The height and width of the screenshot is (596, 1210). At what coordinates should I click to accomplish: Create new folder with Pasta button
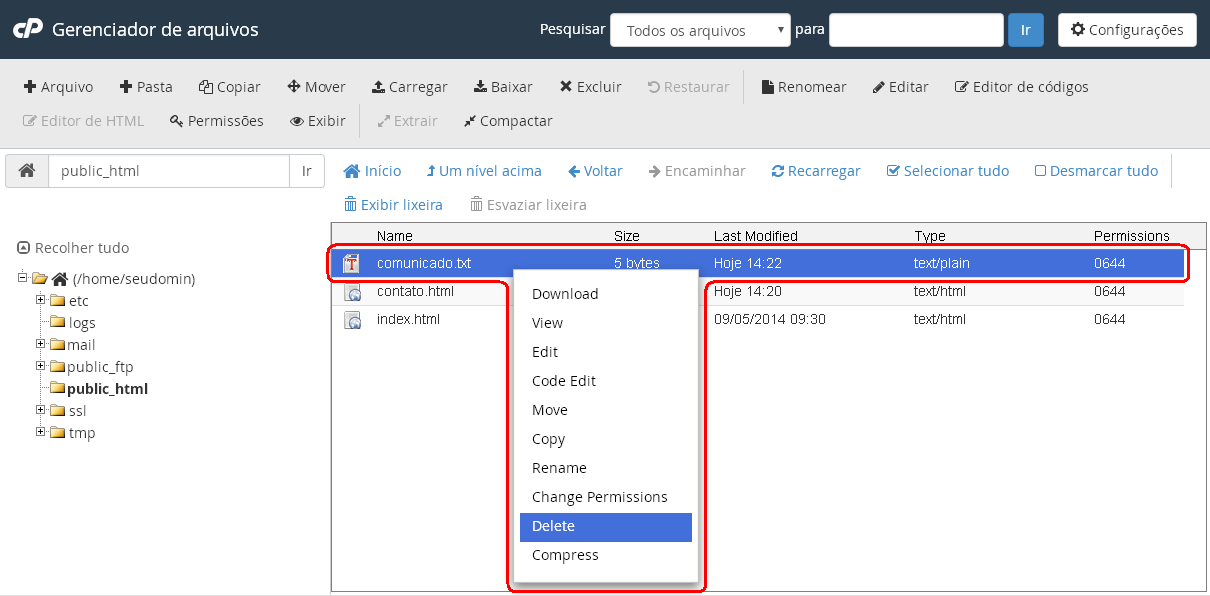(x=146, y=87)
